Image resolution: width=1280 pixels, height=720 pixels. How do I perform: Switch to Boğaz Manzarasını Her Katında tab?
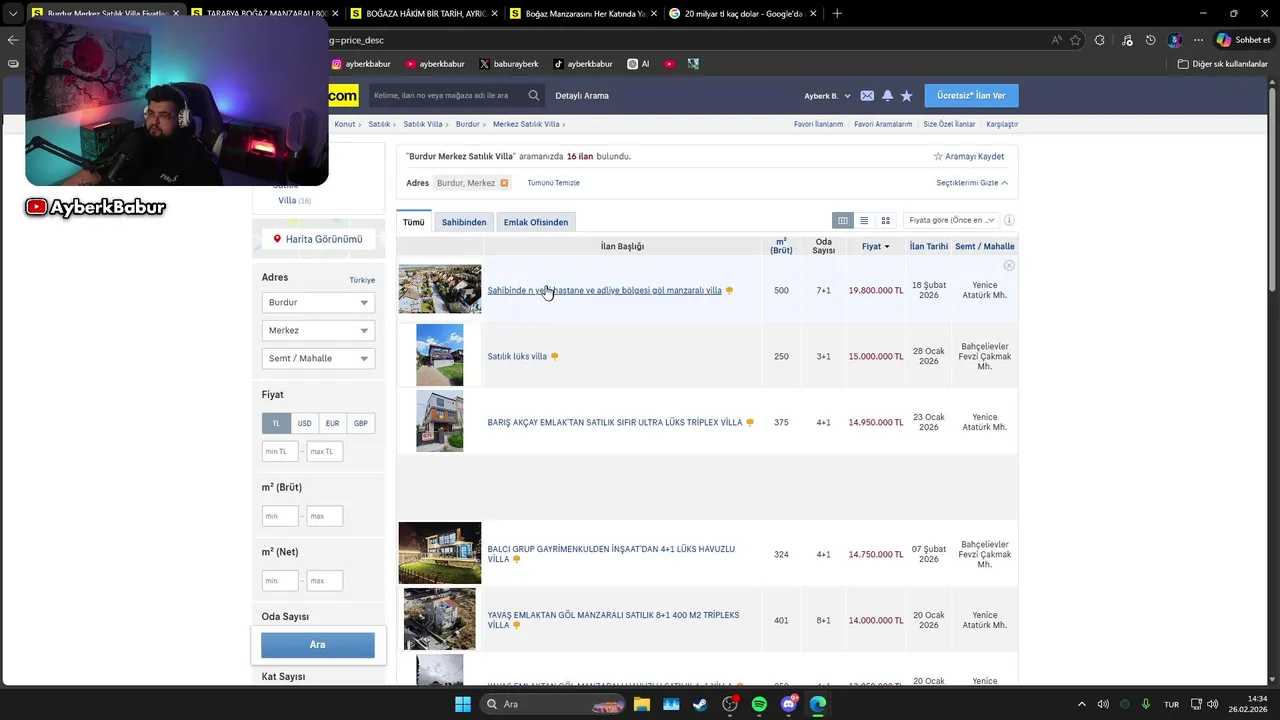click(583, 13)
